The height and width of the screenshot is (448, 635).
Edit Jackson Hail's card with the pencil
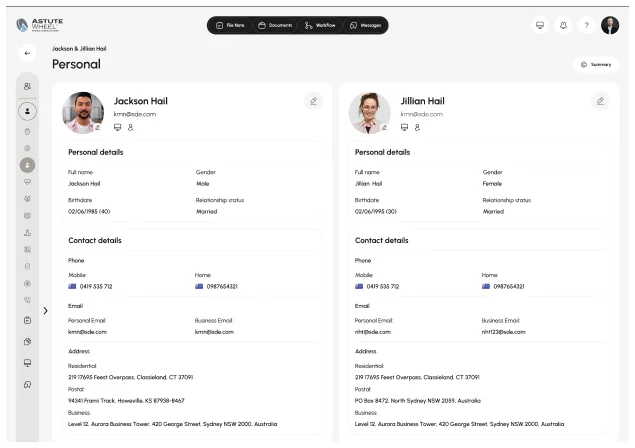coord(313,101)
